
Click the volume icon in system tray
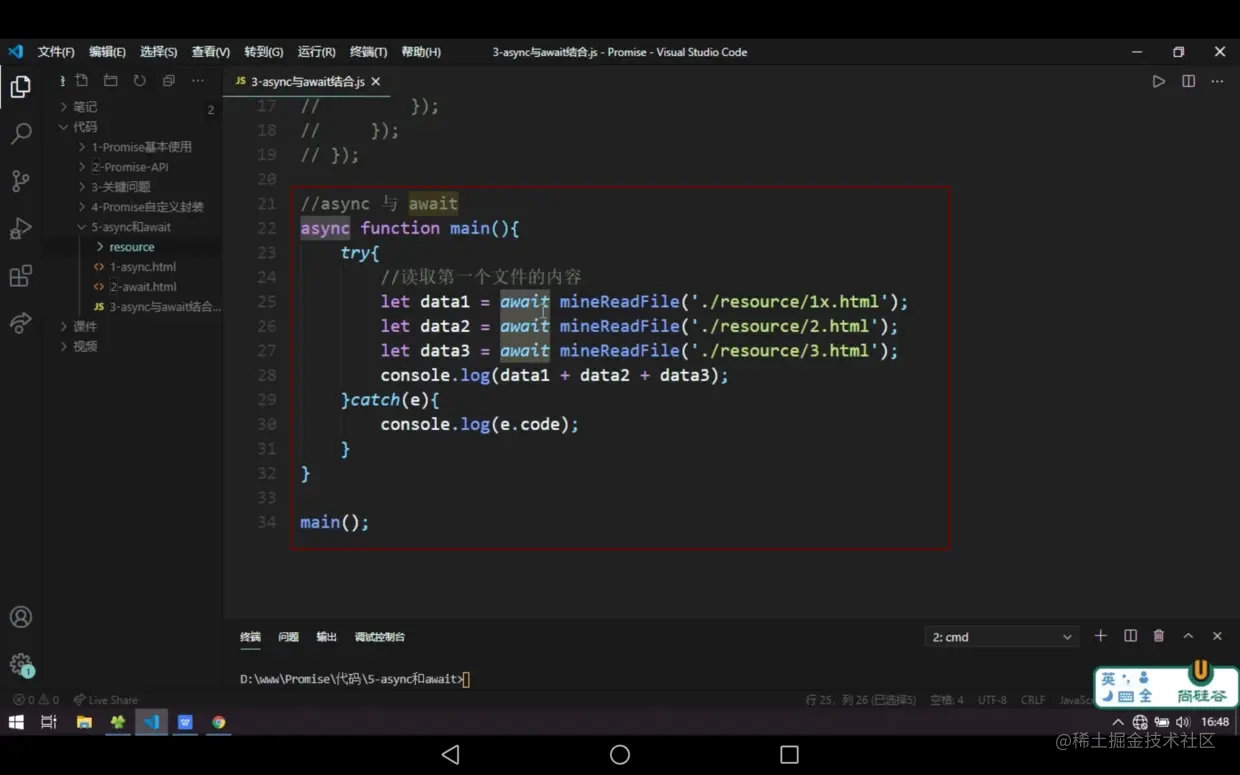(x=1182, y=722)
